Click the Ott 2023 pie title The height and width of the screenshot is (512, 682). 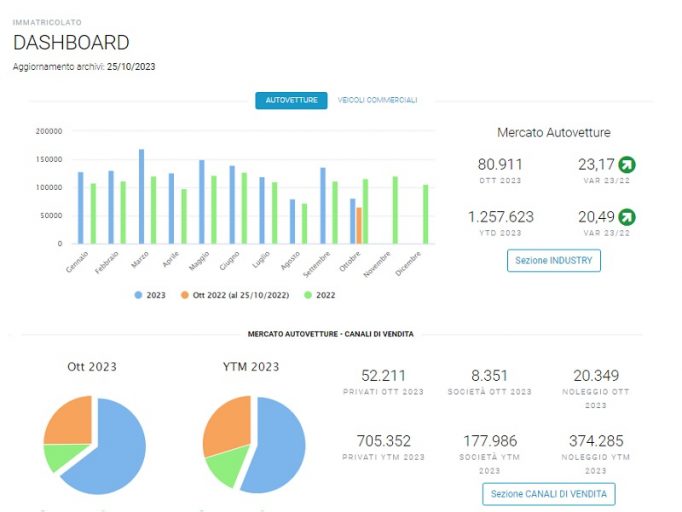pos(92,367)
